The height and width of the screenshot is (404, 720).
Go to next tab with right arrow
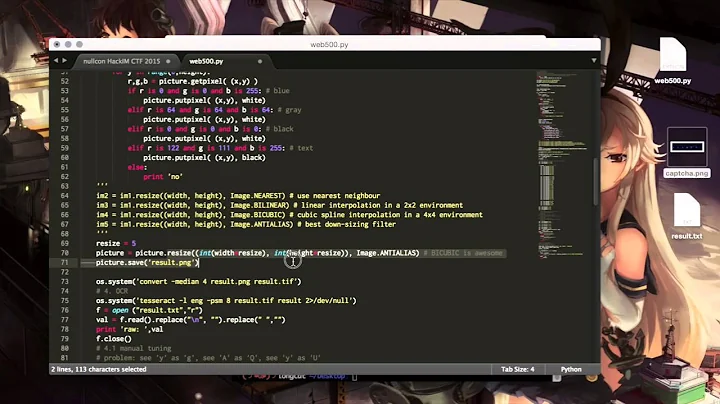click(x=64, y=60)
